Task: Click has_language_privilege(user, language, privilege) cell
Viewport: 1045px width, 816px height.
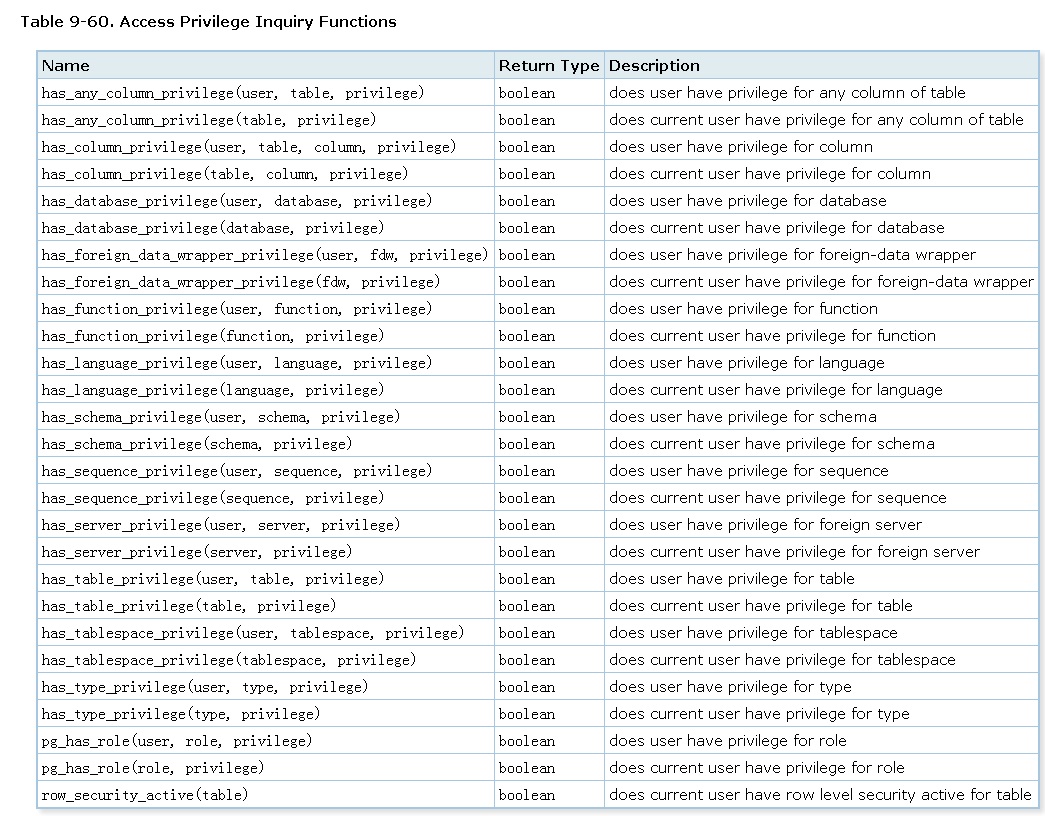Action: tap(237, 363)
